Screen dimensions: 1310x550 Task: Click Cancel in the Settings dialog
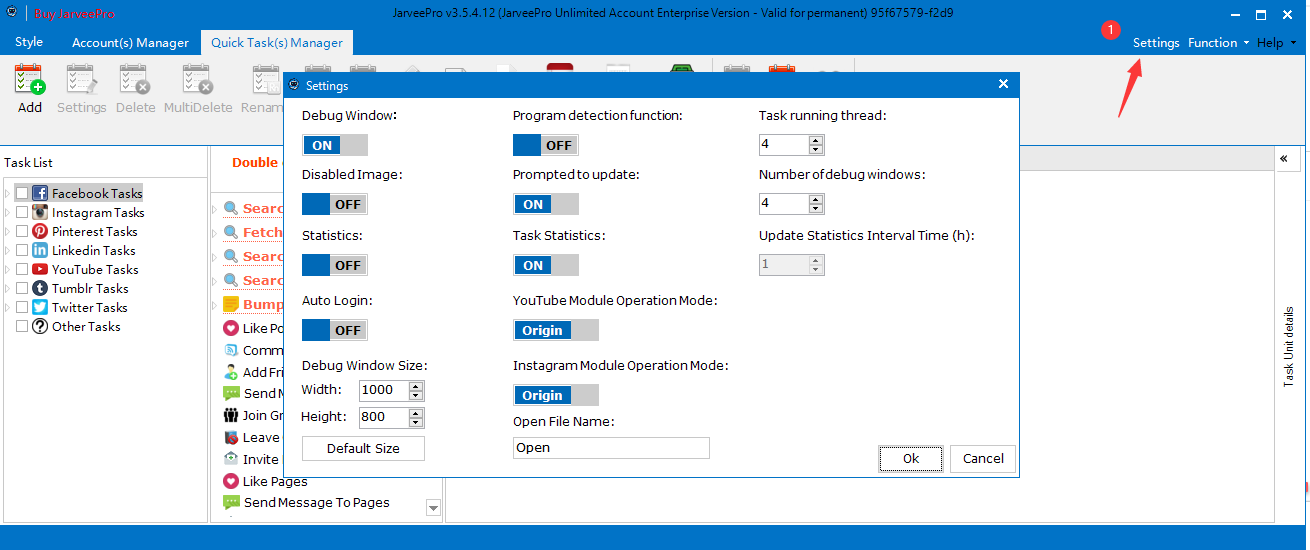[x=983, y=458]
